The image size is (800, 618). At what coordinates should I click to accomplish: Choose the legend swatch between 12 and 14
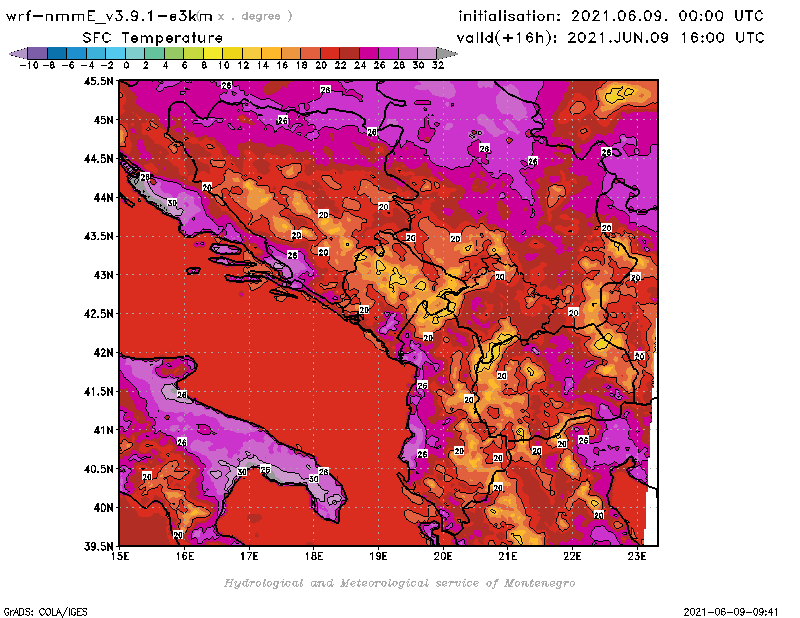(252, 53)
